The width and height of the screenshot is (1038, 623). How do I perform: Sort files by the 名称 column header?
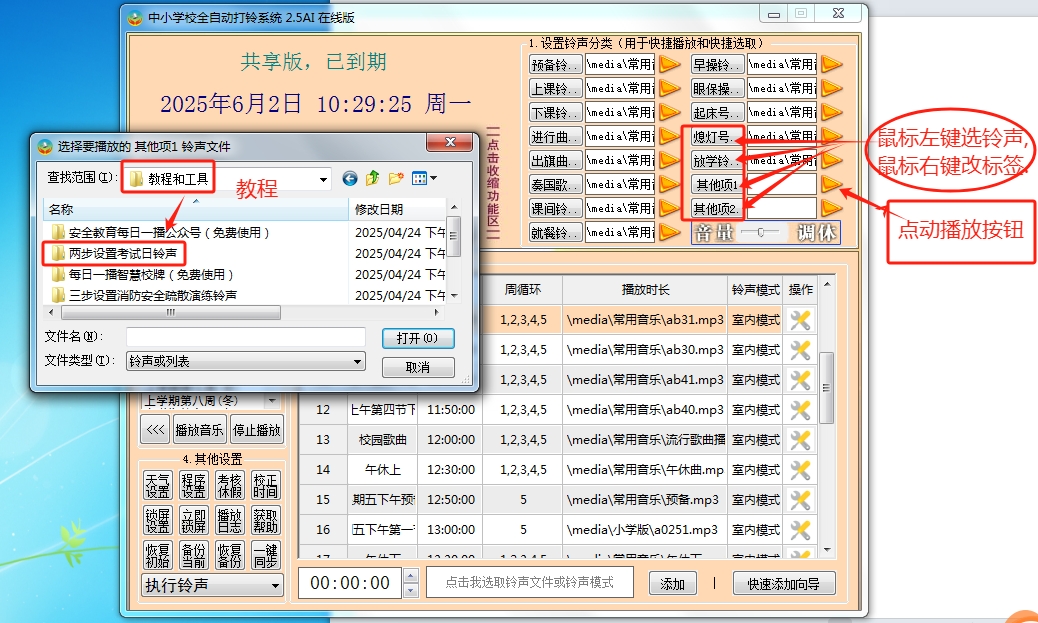click(x=196, y=209)
